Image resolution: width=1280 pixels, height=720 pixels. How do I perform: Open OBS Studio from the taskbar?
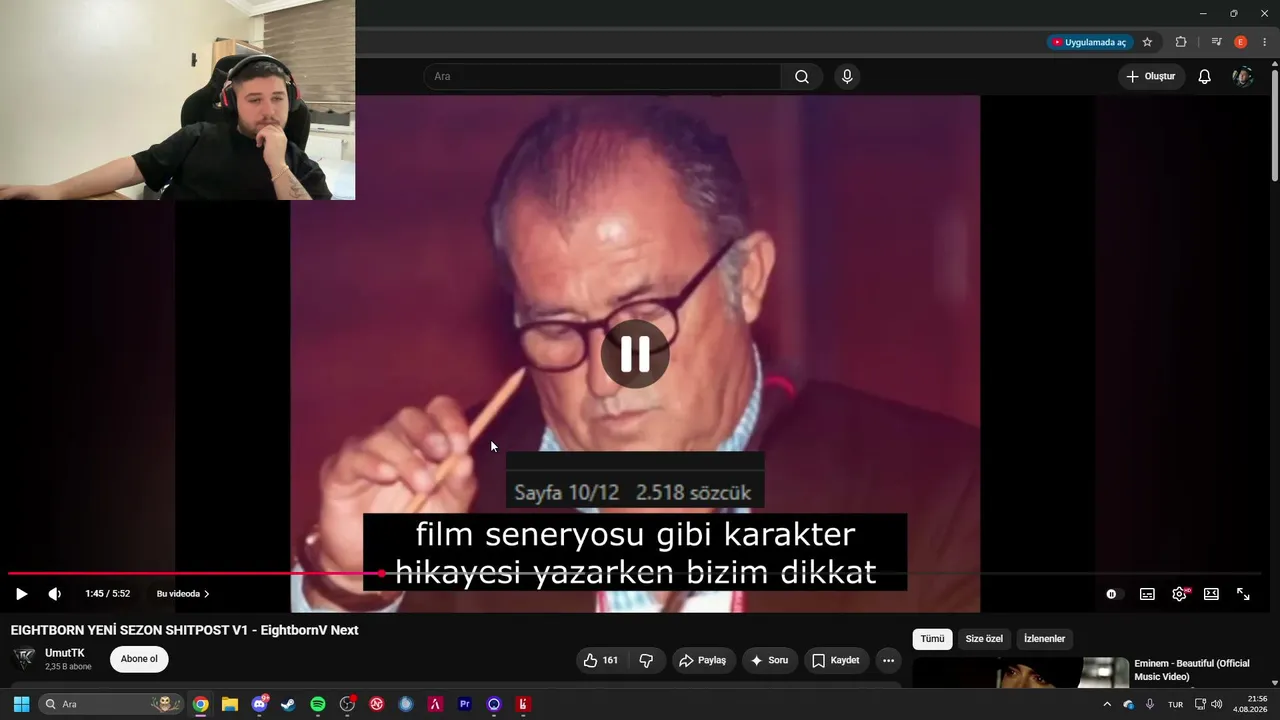[x=347, y=704]
